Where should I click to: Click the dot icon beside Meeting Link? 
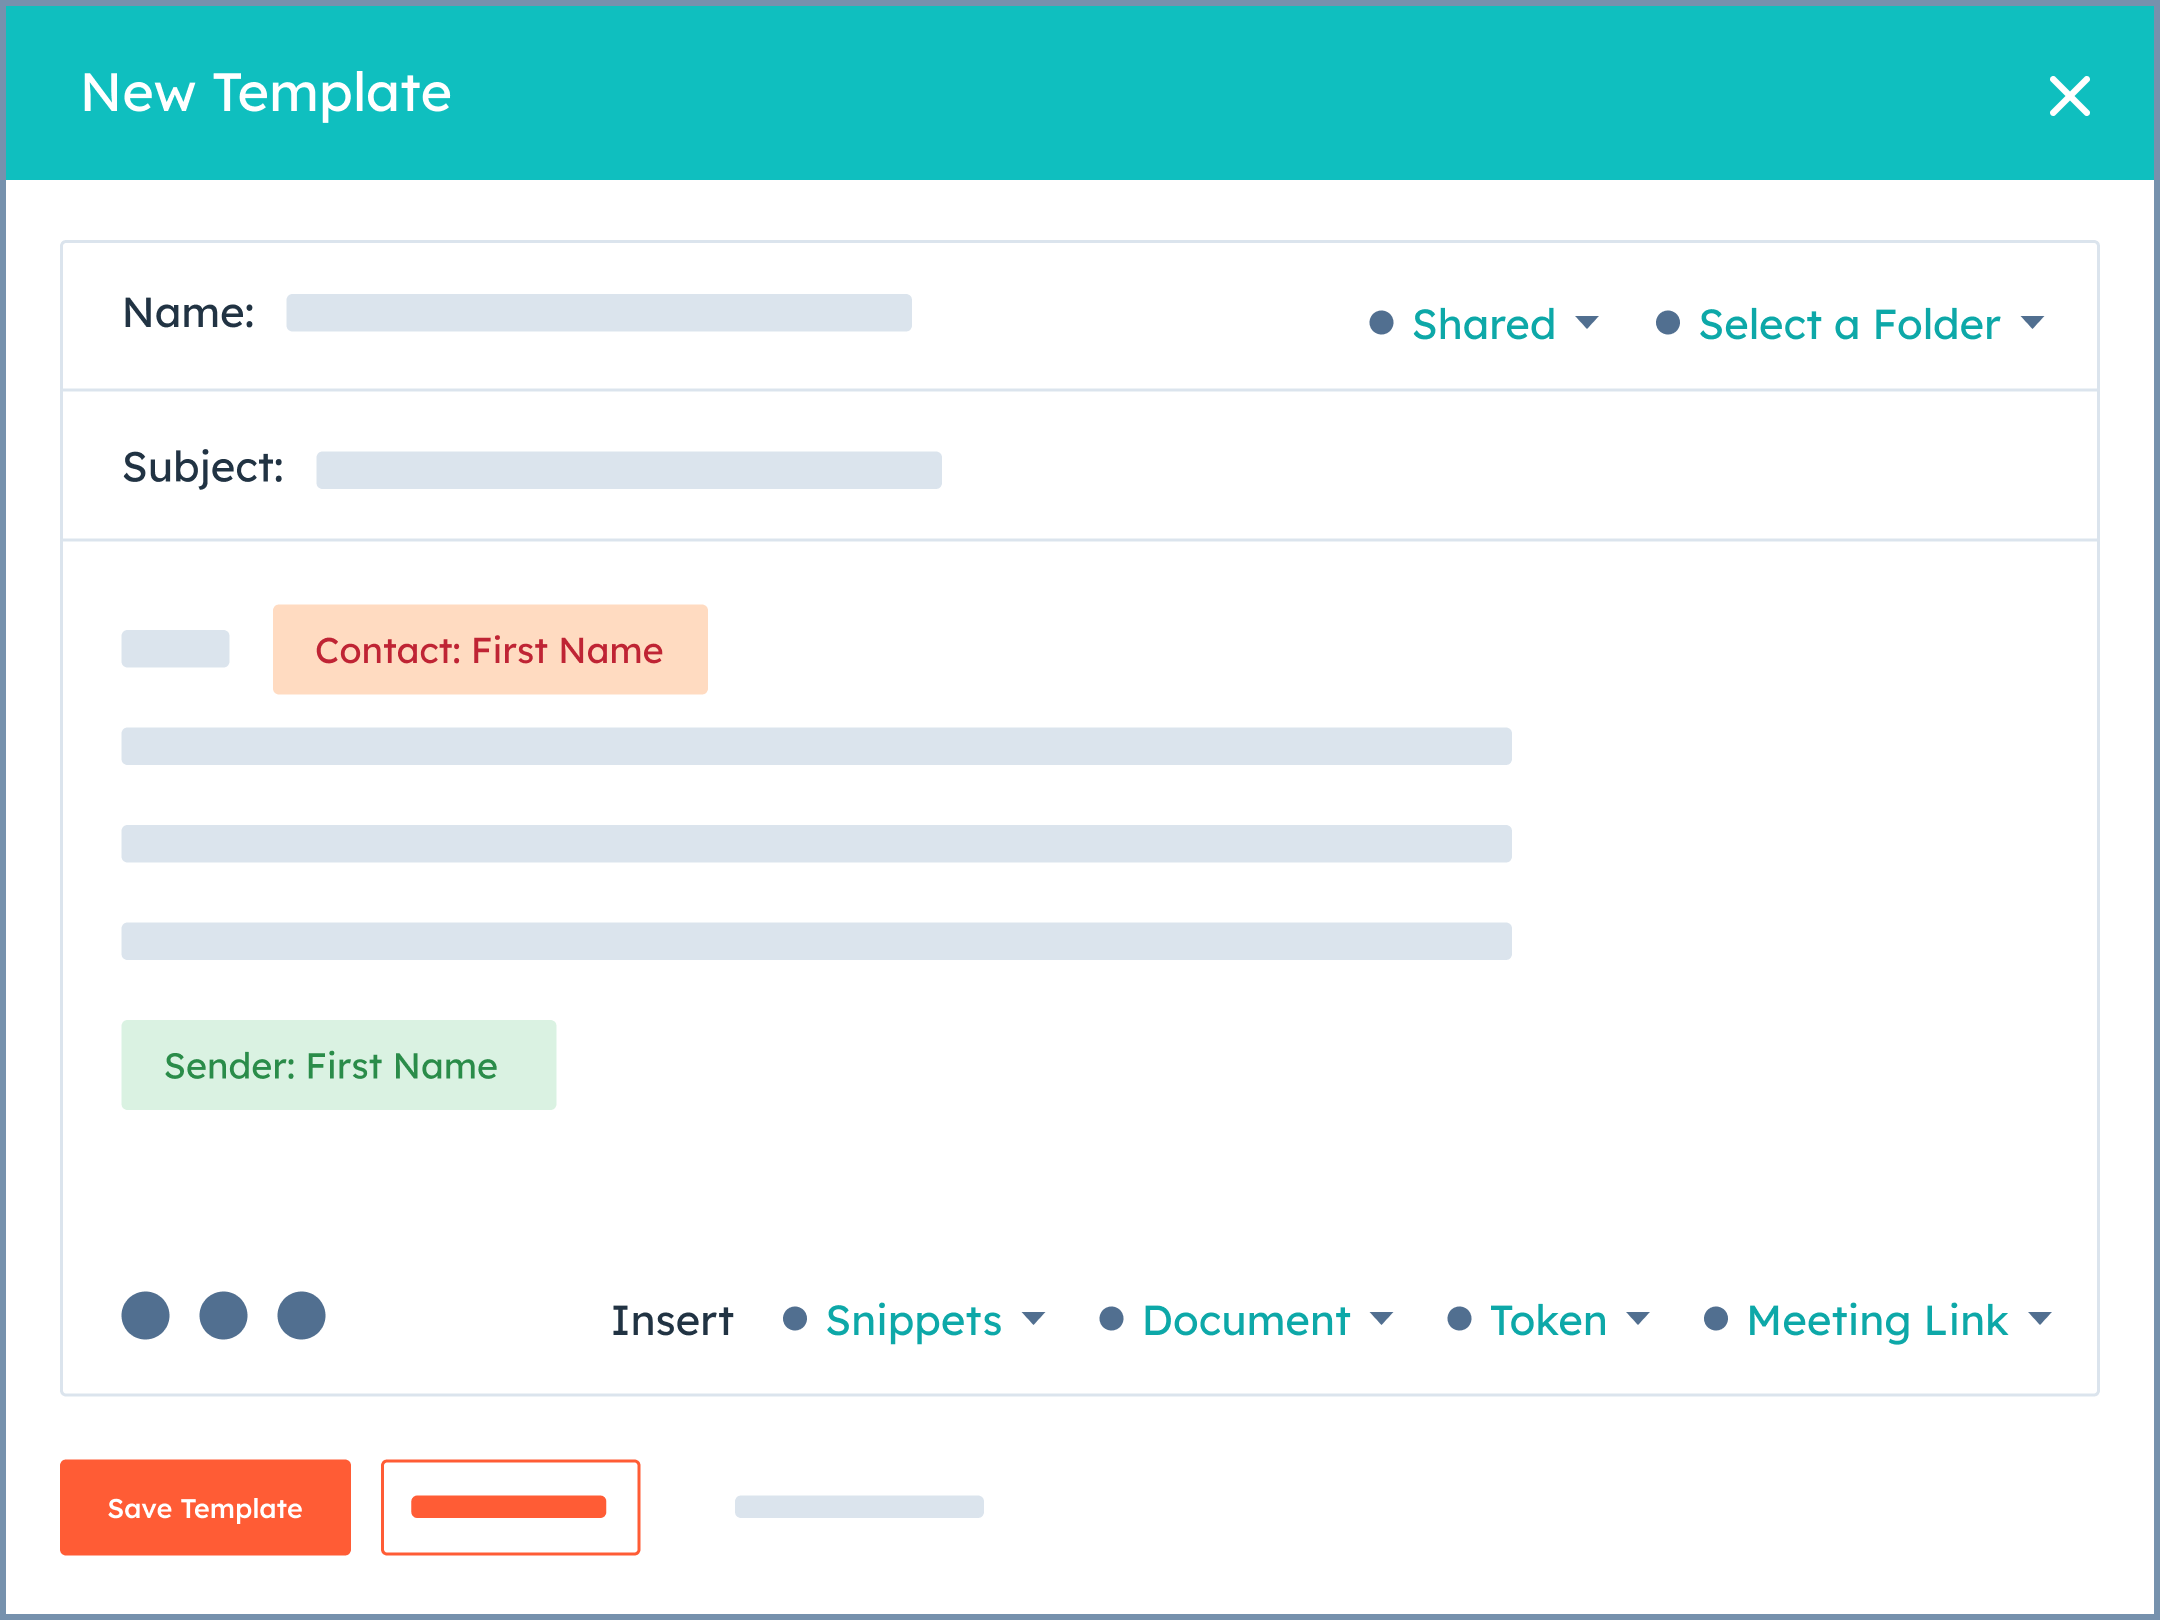[1716, 1319]
